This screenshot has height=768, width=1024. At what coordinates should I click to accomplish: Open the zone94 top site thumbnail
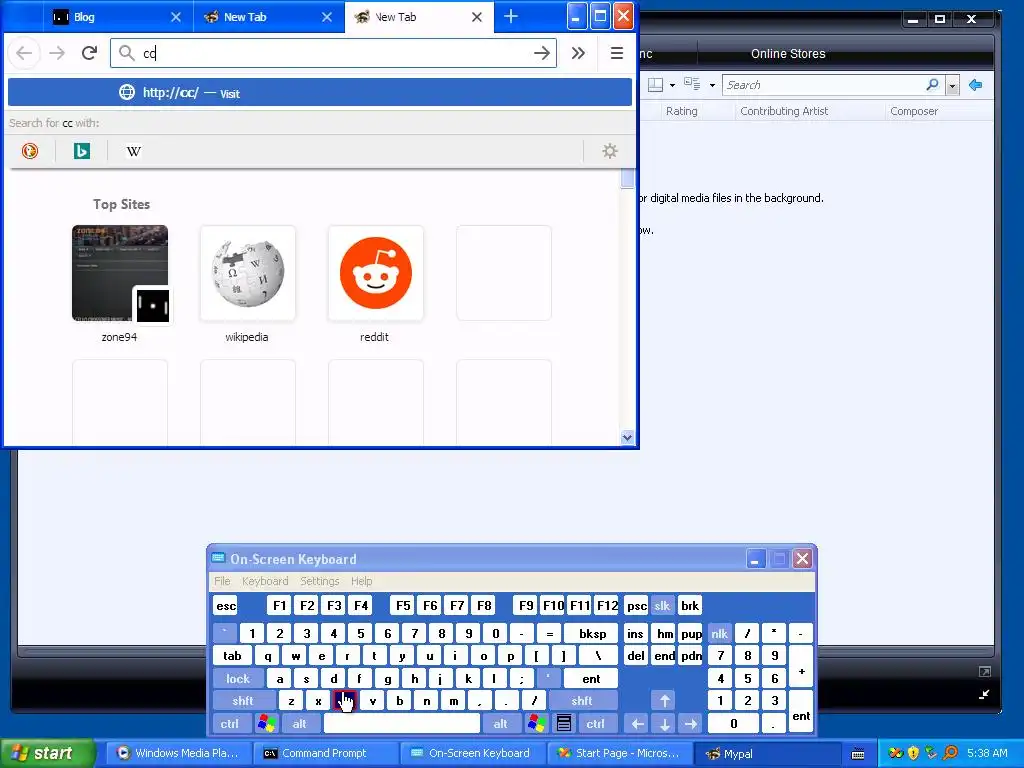(x=120, y=273)
